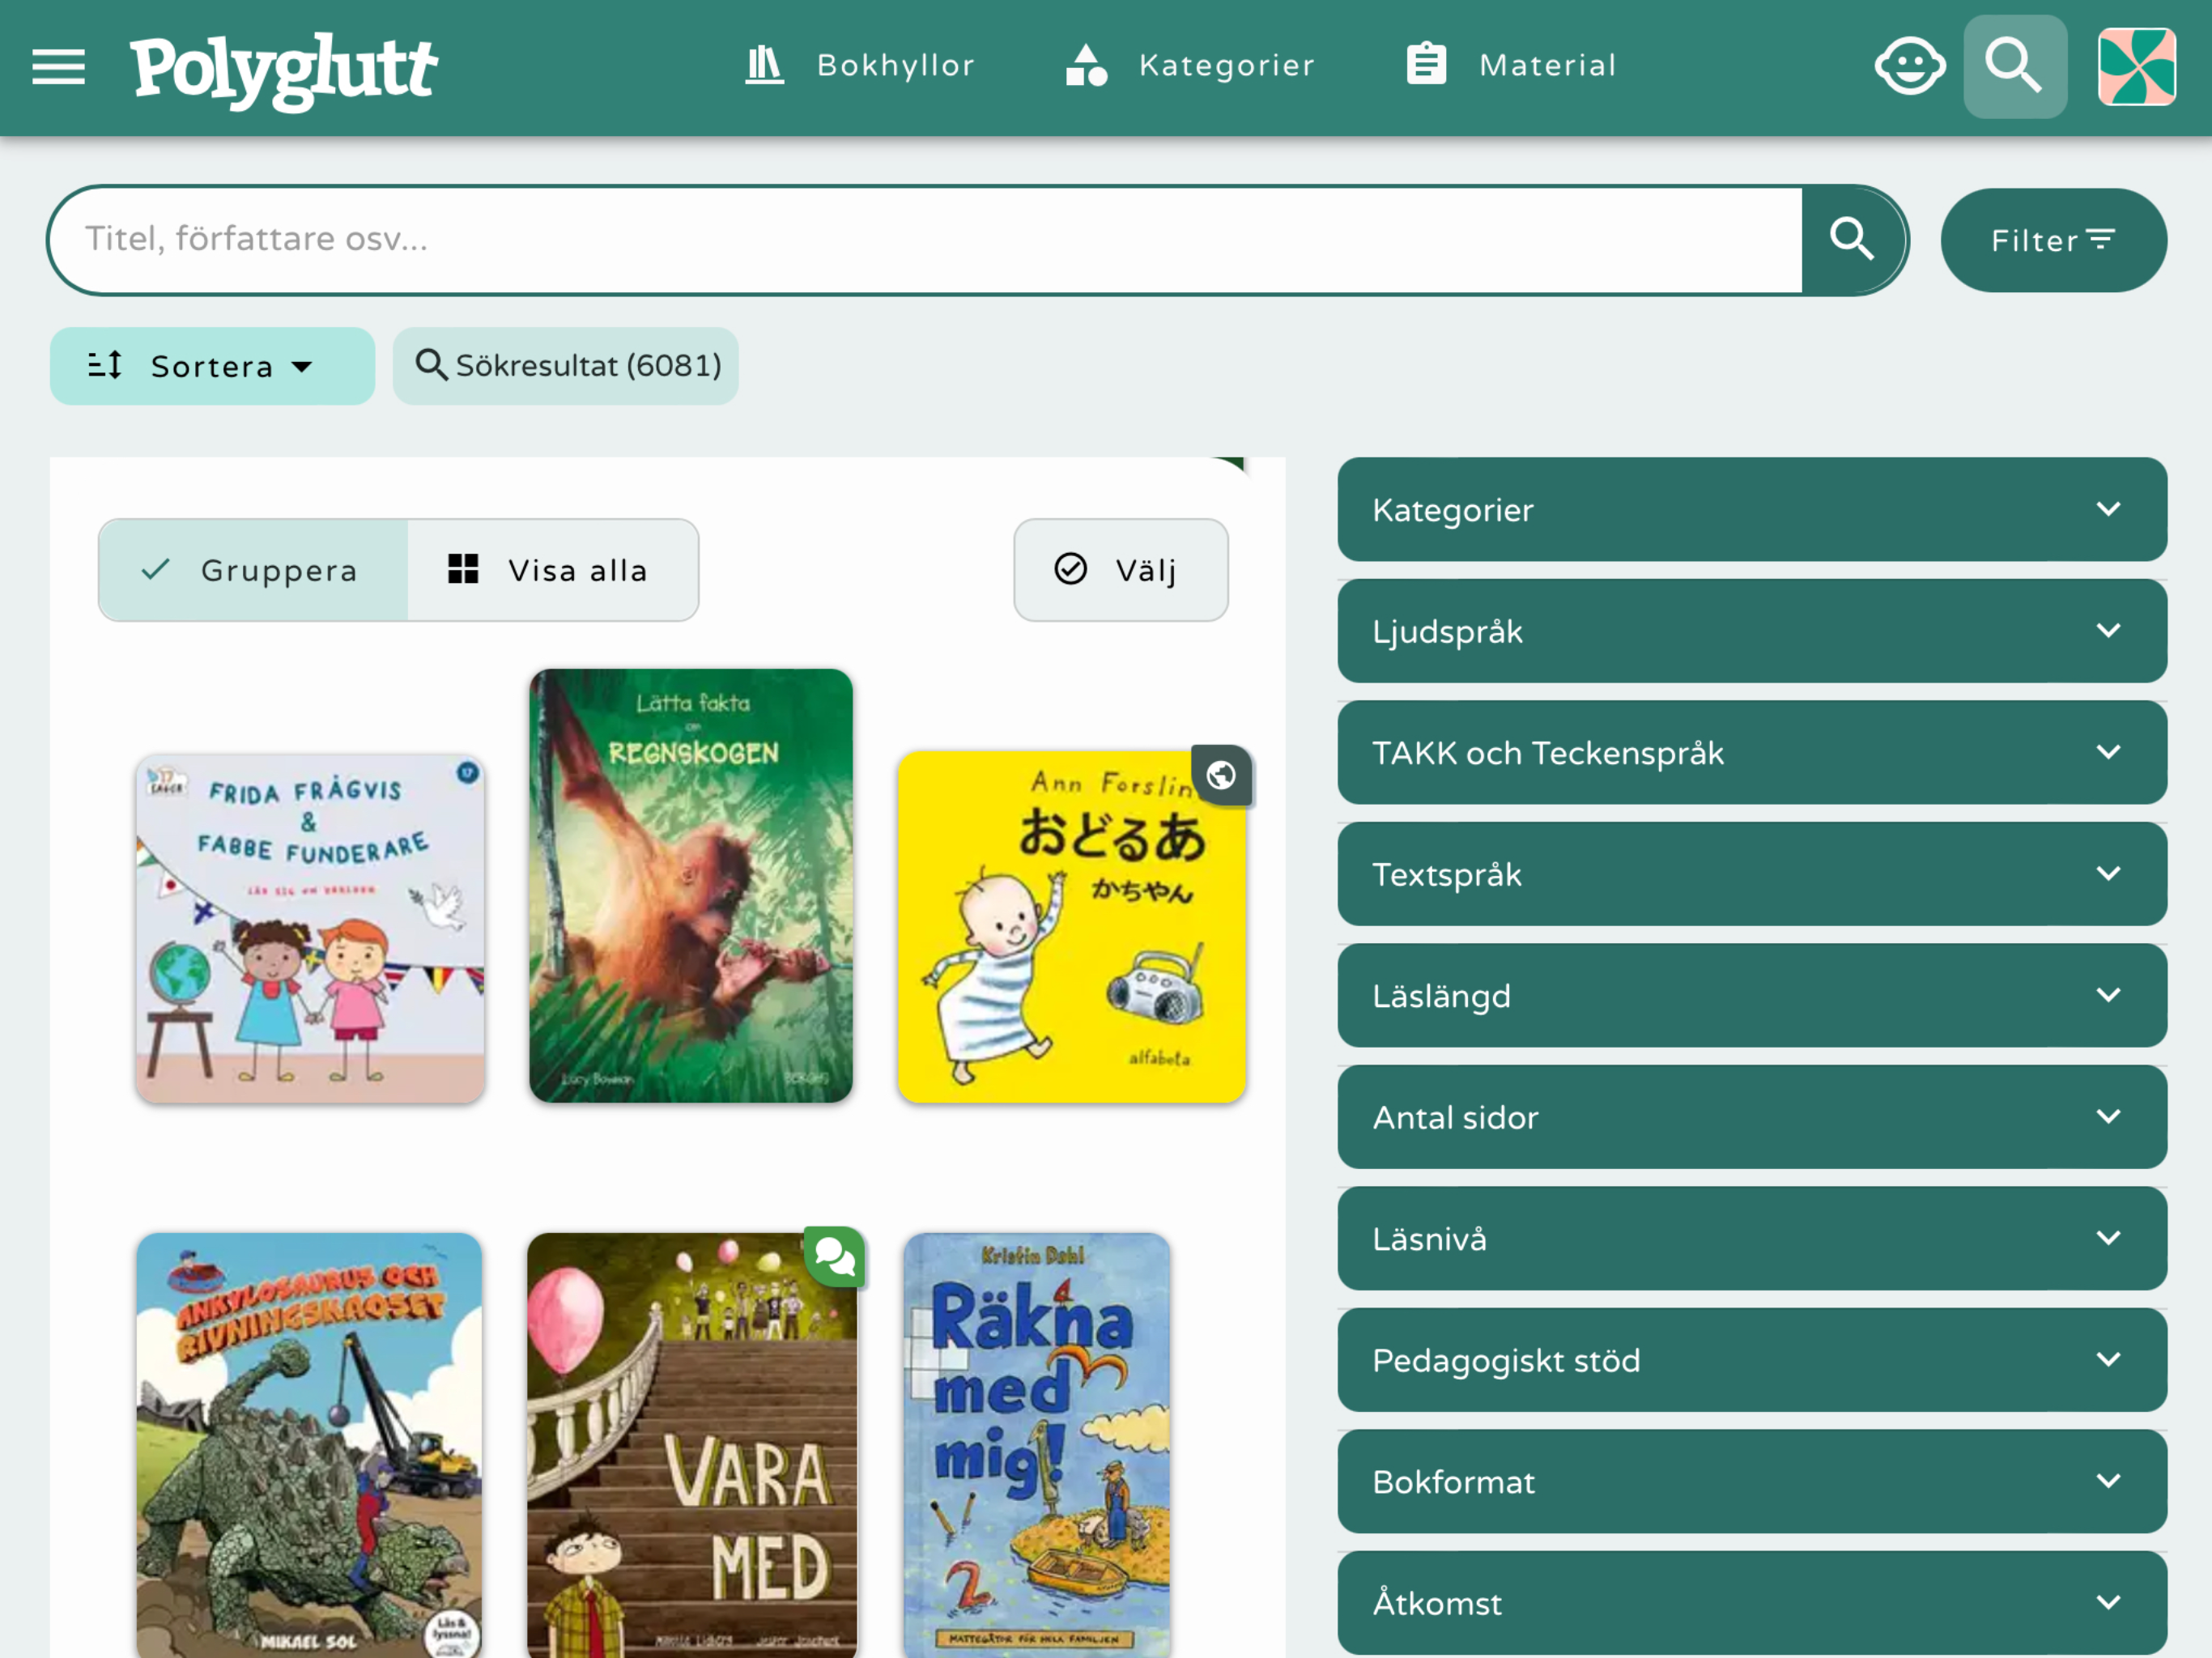The width and height of the screenshot is (2212, 1658).
Task: Click the magnifier icon in Sökresultat chip
Action: pos(431,365)
